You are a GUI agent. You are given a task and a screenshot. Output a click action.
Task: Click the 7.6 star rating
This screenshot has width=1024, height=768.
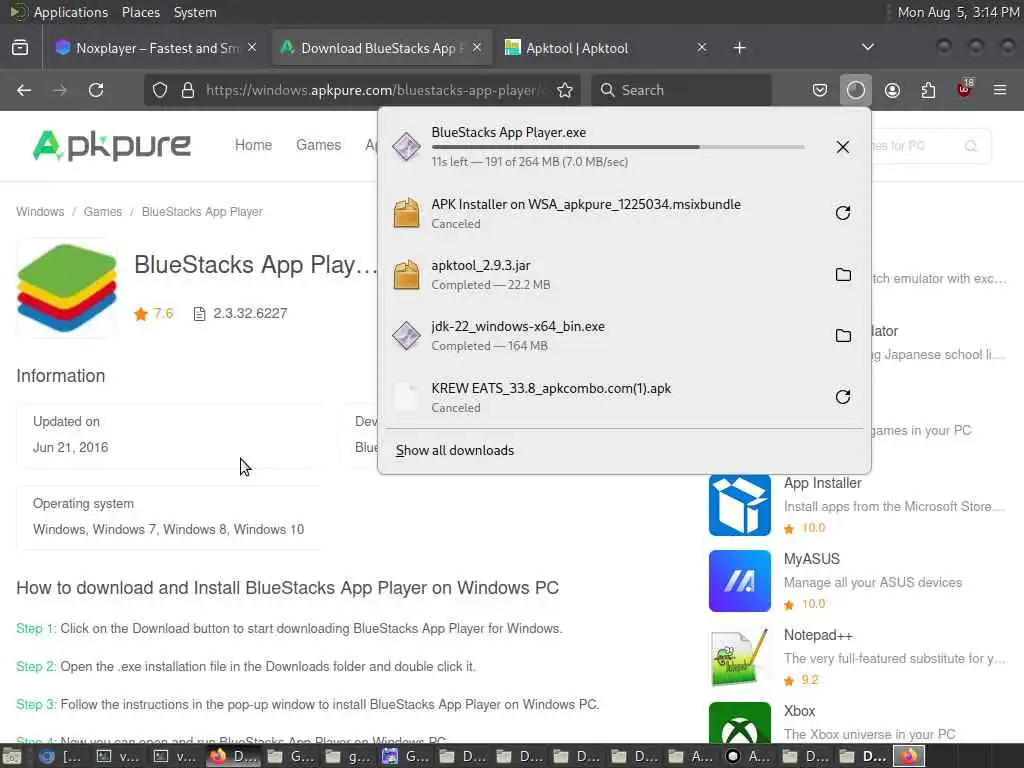pyautogui.click(x=154, y=313)
